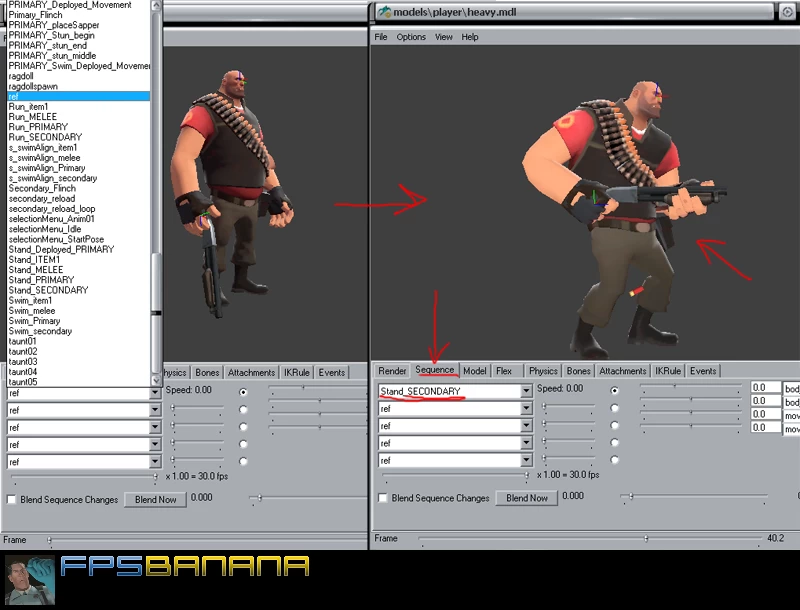Click the Blend Now button in the right panel
The width and height of the screenshot is (800, 610).
tap(525, 499)
